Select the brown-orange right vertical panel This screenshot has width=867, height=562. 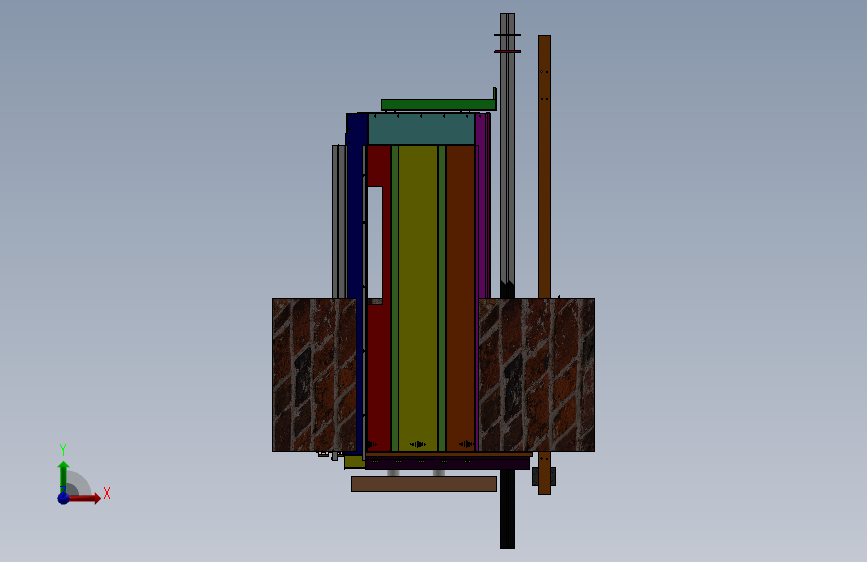pyautogui.click(x=461, y=299)
